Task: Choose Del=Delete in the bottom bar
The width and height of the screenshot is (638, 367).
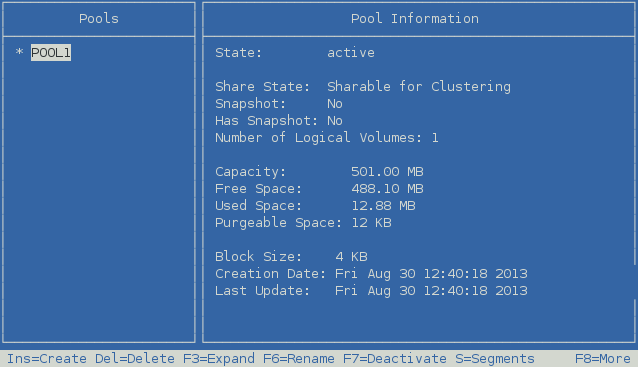Action: point(135,359)
